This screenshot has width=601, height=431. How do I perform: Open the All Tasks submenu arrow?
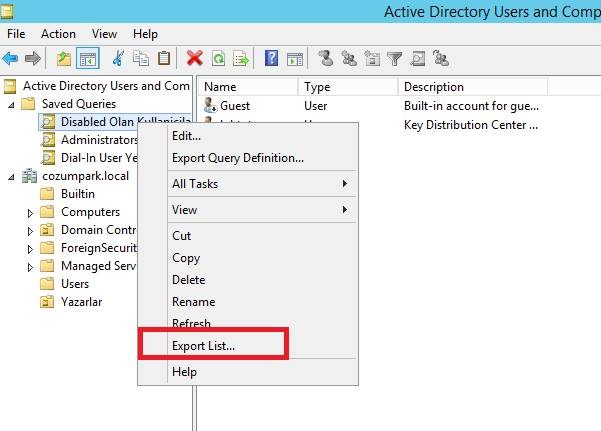pos(345,184)
